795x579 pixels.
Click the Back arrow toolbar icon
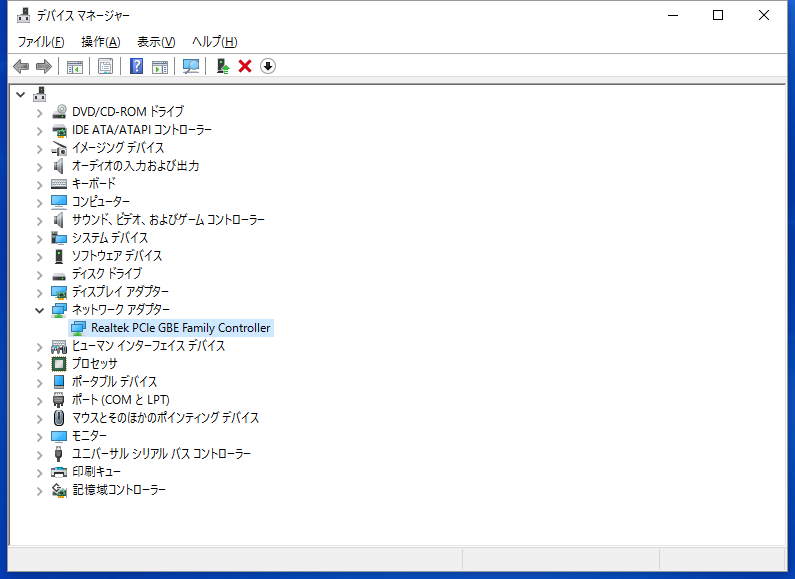pyautogui.click(x=21, y=66)
